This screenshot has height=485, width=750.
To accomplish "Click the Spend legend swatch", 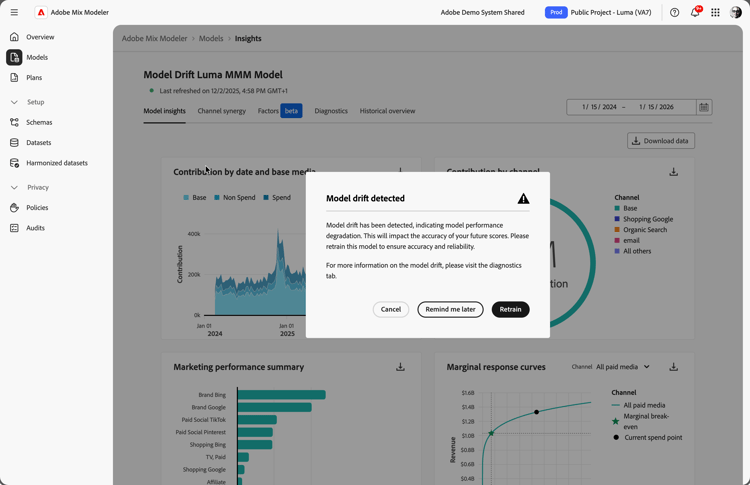I will pos(266,198).
